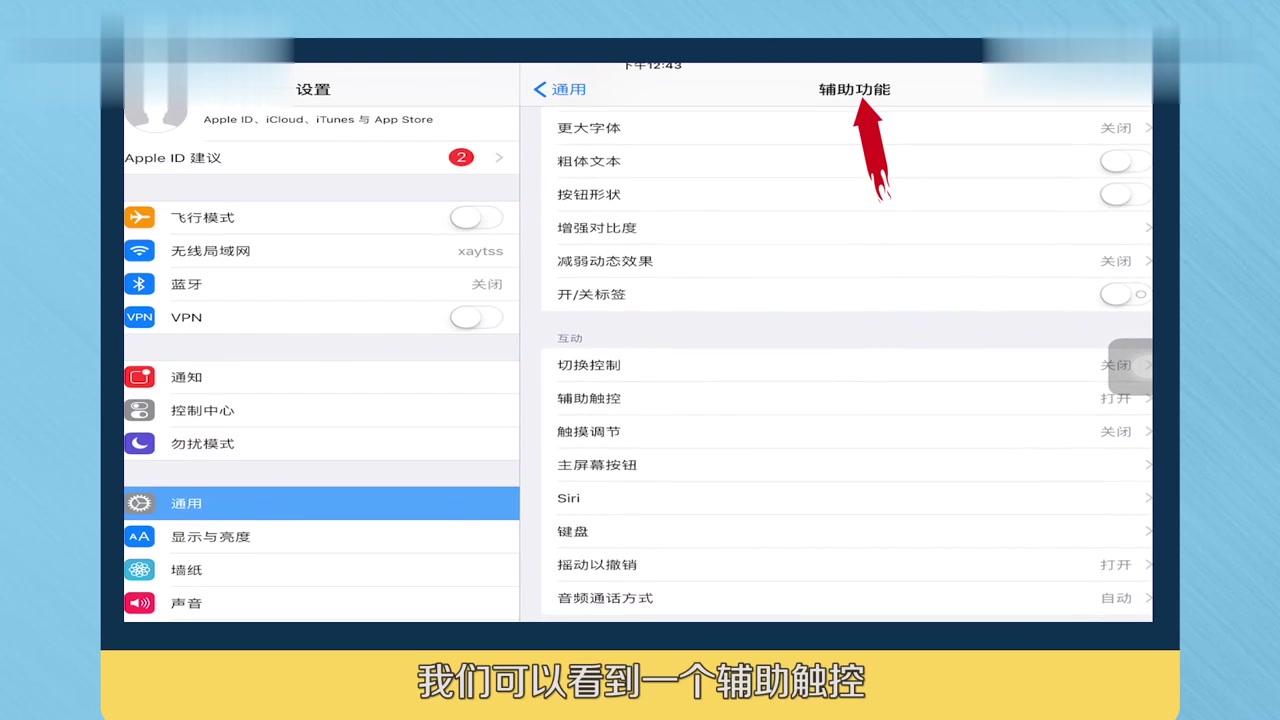Tap the Display & Brightness (显示与亮度) icon
Viewport: 1280px width, 720px height.
[140, 536]
